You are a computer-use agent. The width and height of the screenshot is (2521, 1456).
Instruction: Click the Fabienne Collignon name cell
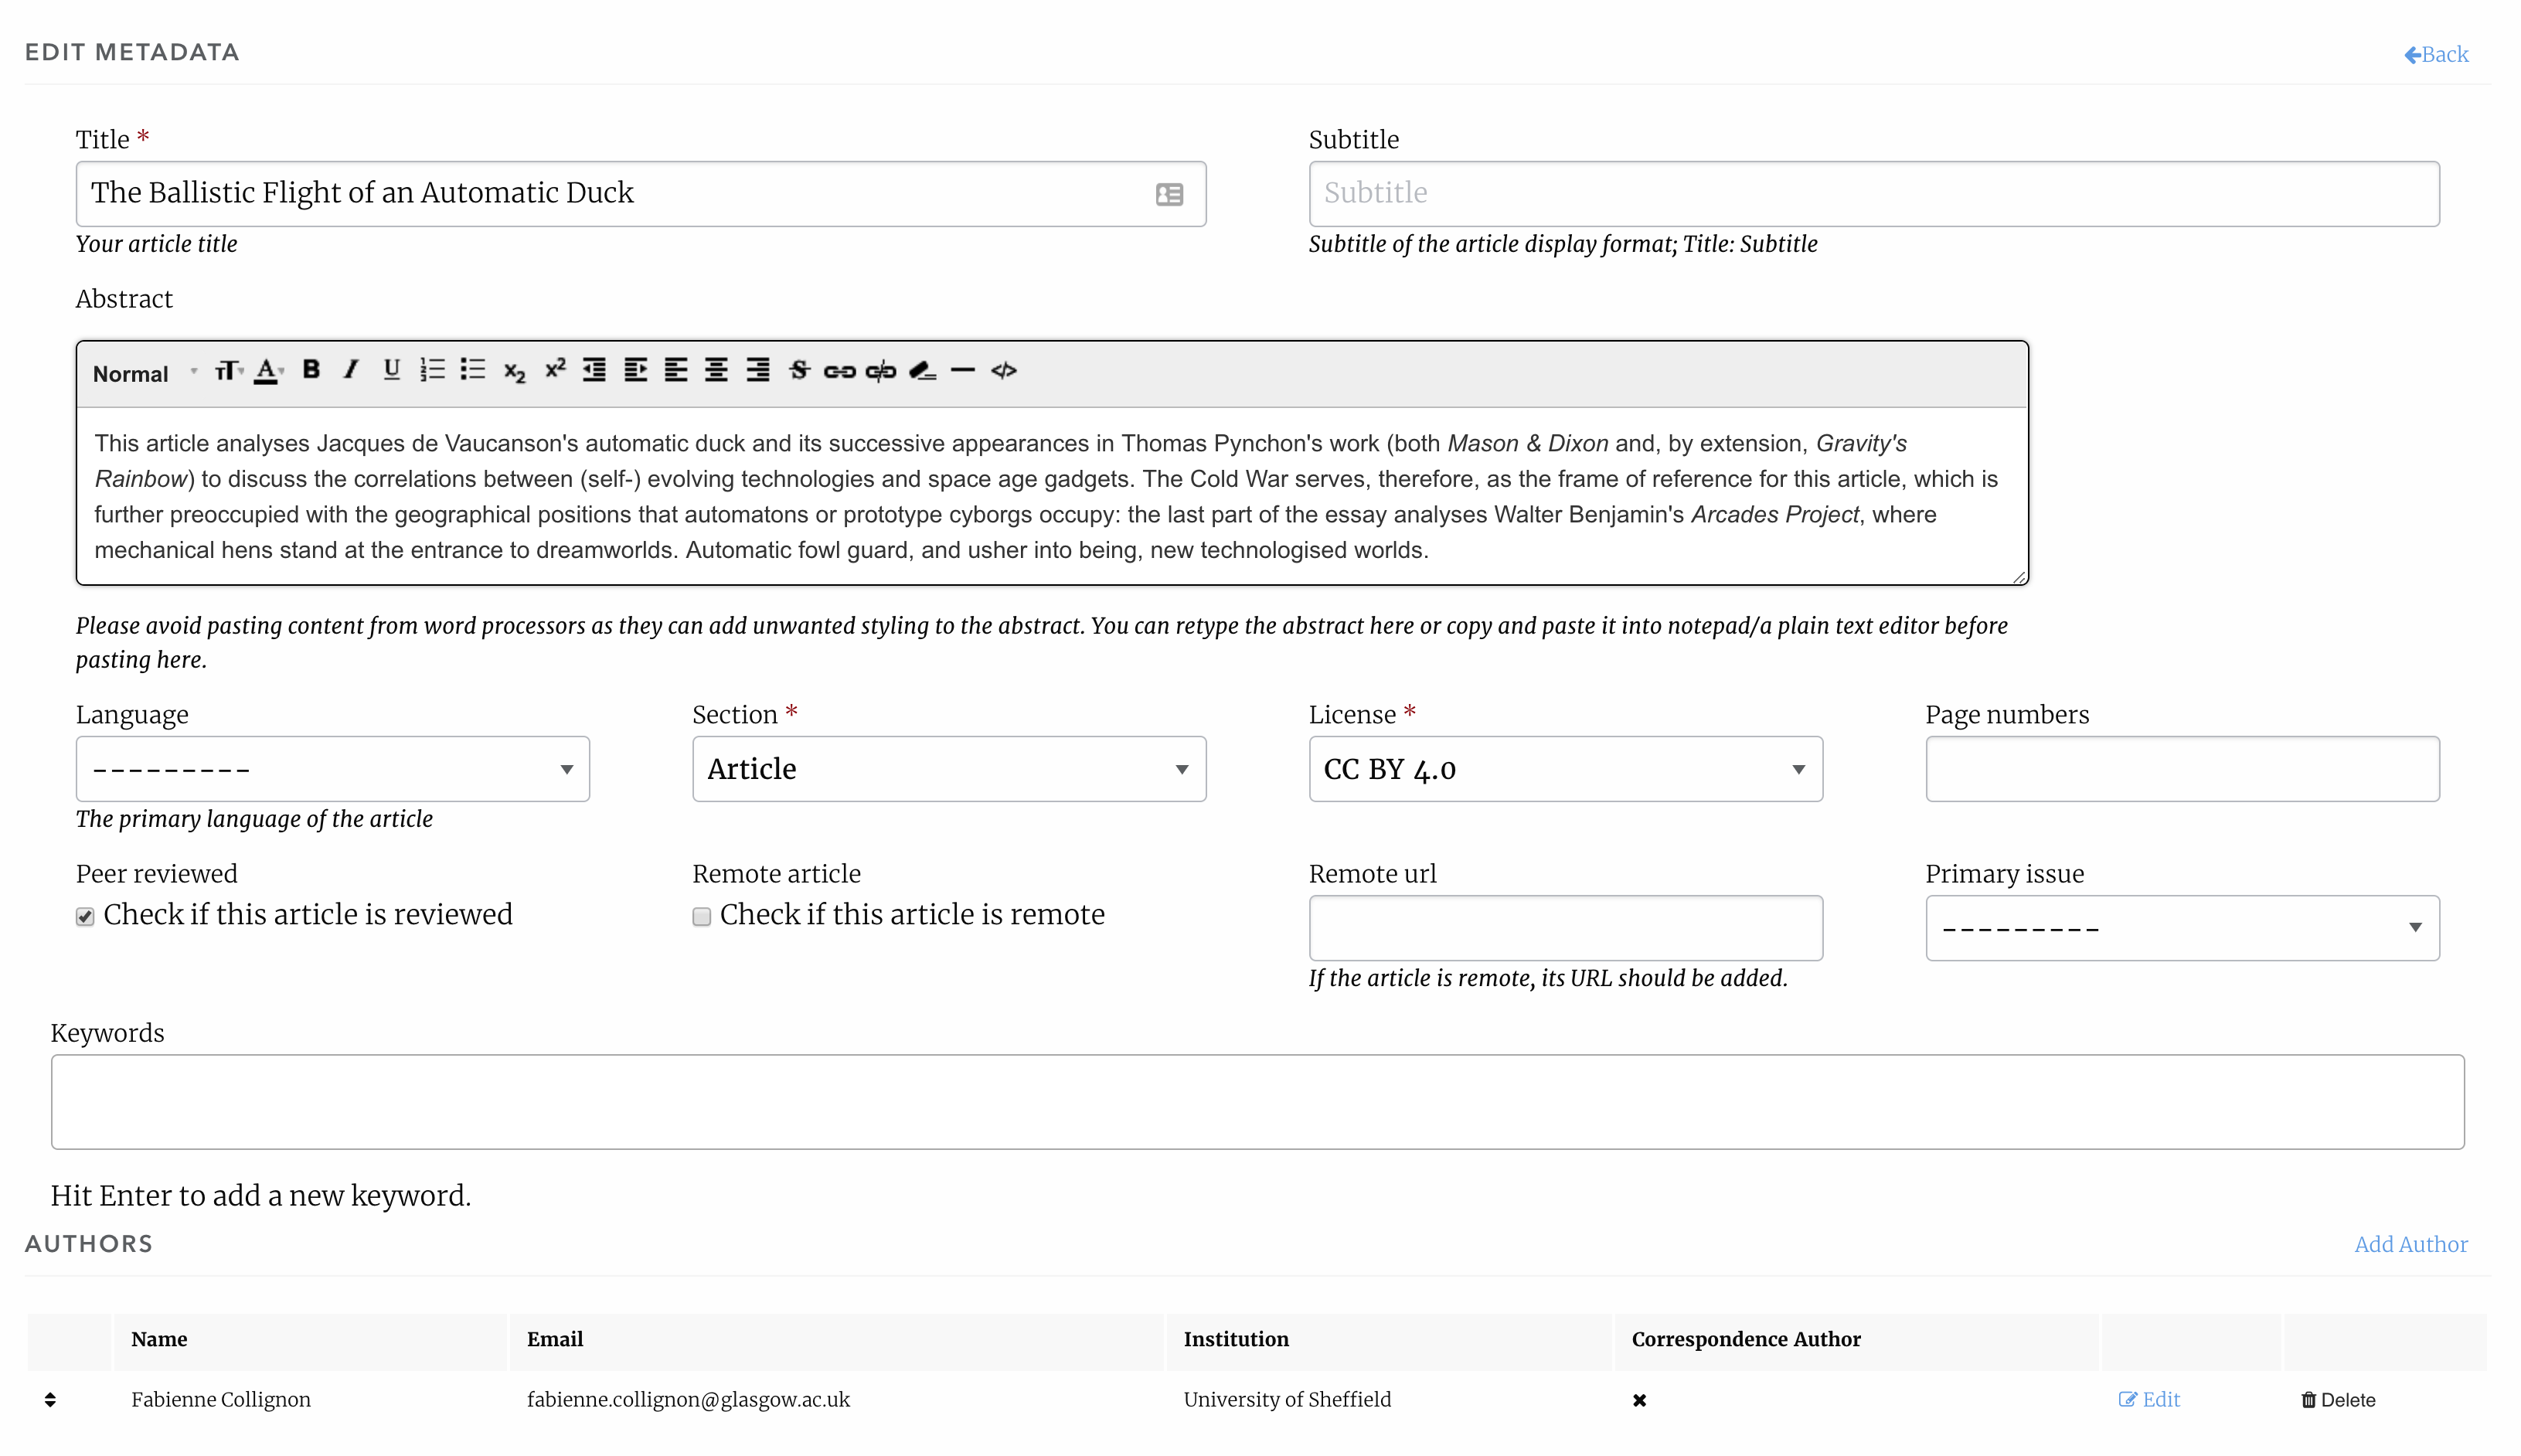pyautogui.click(x=221, y=1399)
